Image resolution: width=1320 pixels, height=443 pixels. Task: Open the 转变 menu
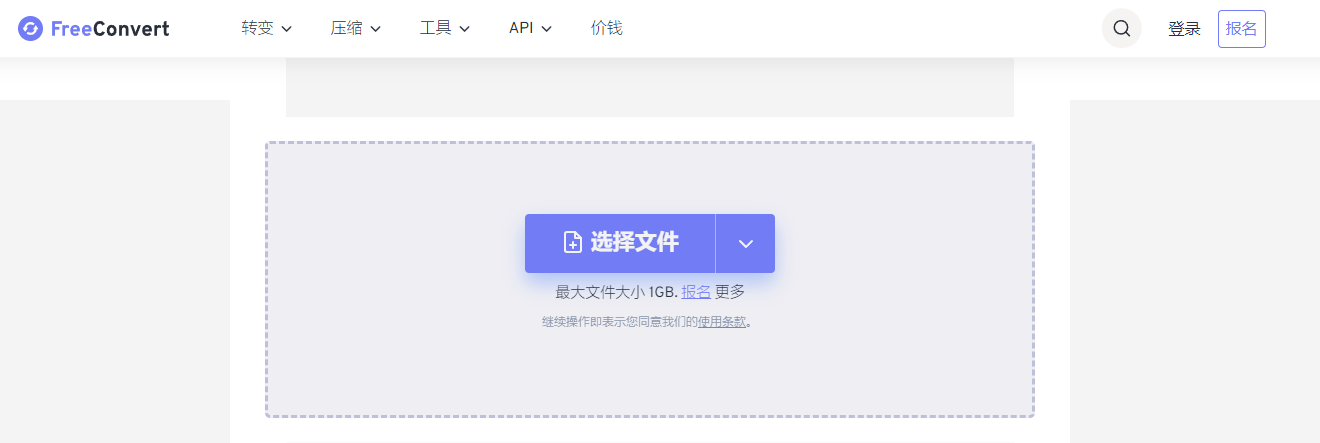267,28
